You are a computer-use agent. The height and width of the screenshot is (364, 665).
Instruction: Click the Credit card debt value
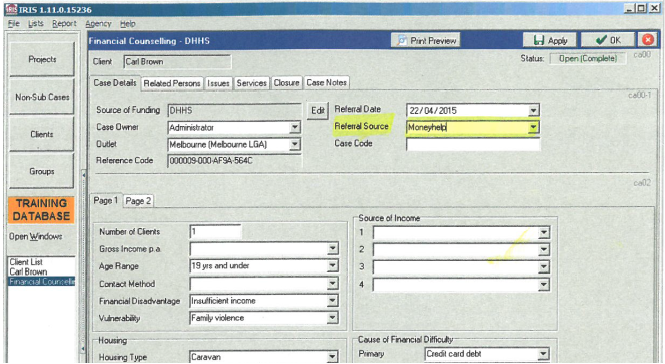[454, 354]
